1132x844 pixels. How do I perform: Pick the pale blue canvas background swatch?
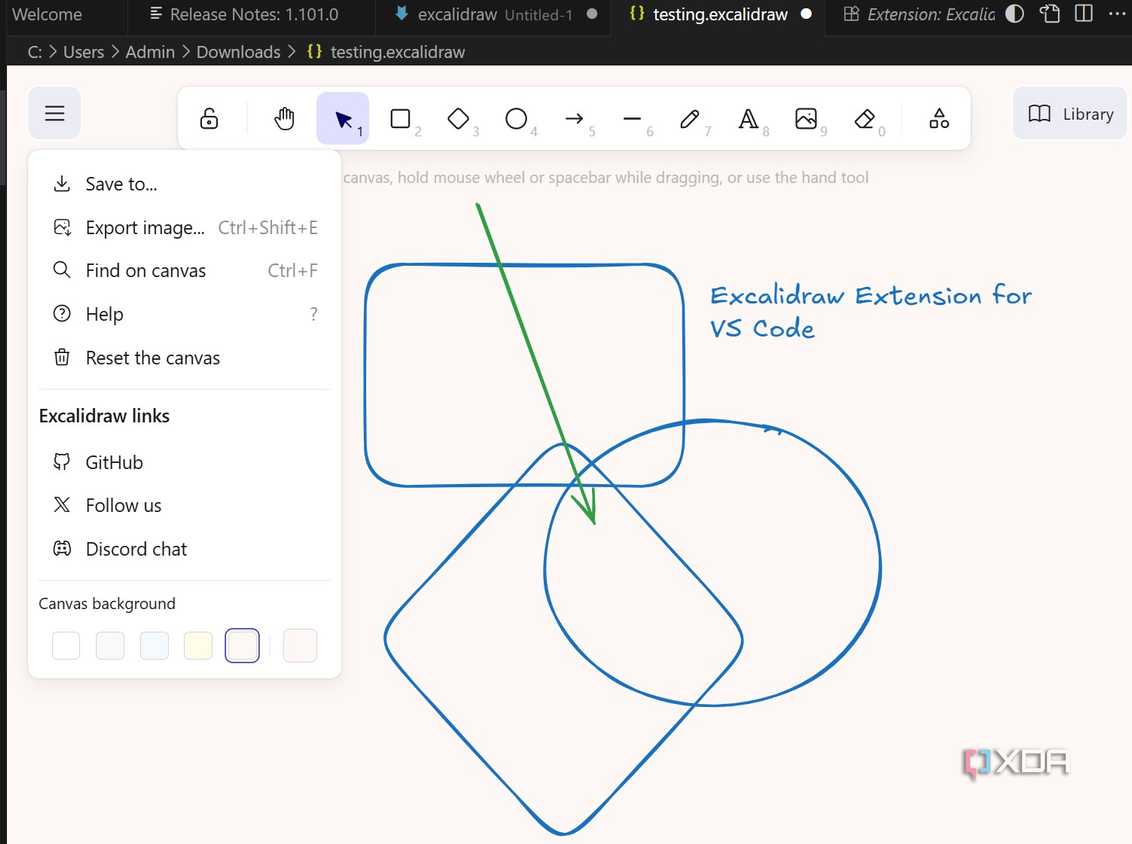point(154,645)
